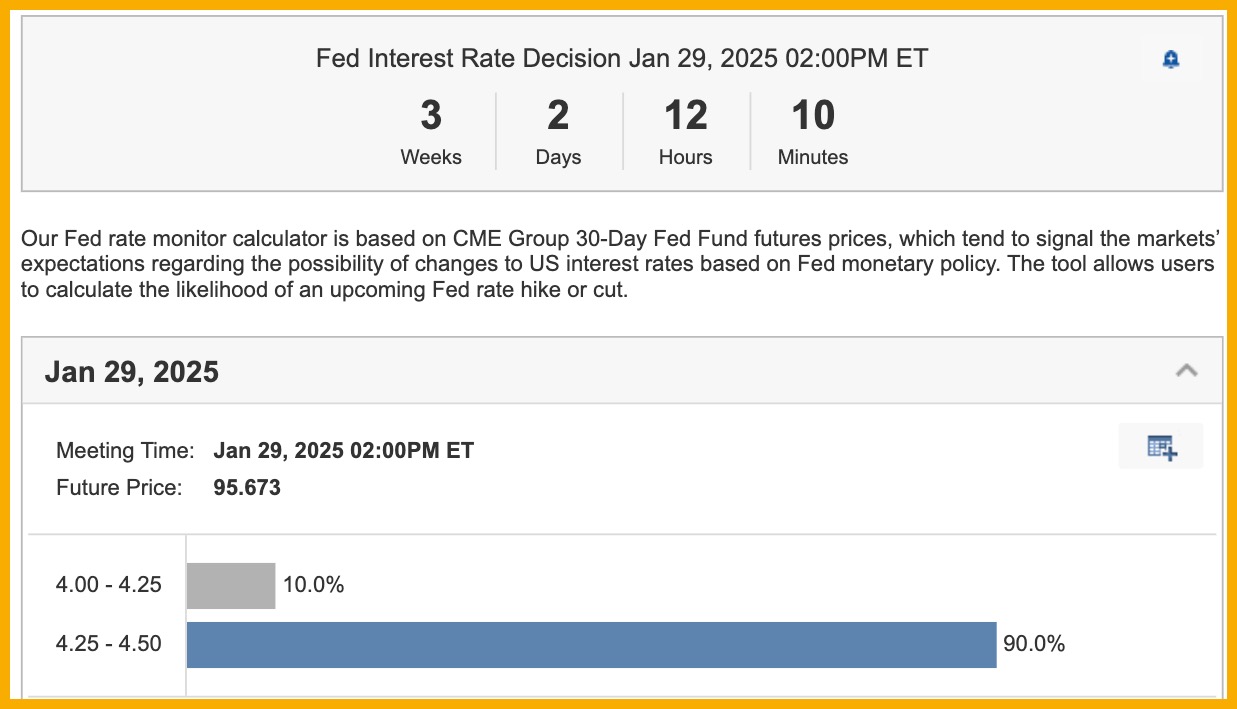Image resolution: width=1237 pixels, height=709 pixels.
Task: Click the gray 10.0% probability bar
Action: click(230, 585)
